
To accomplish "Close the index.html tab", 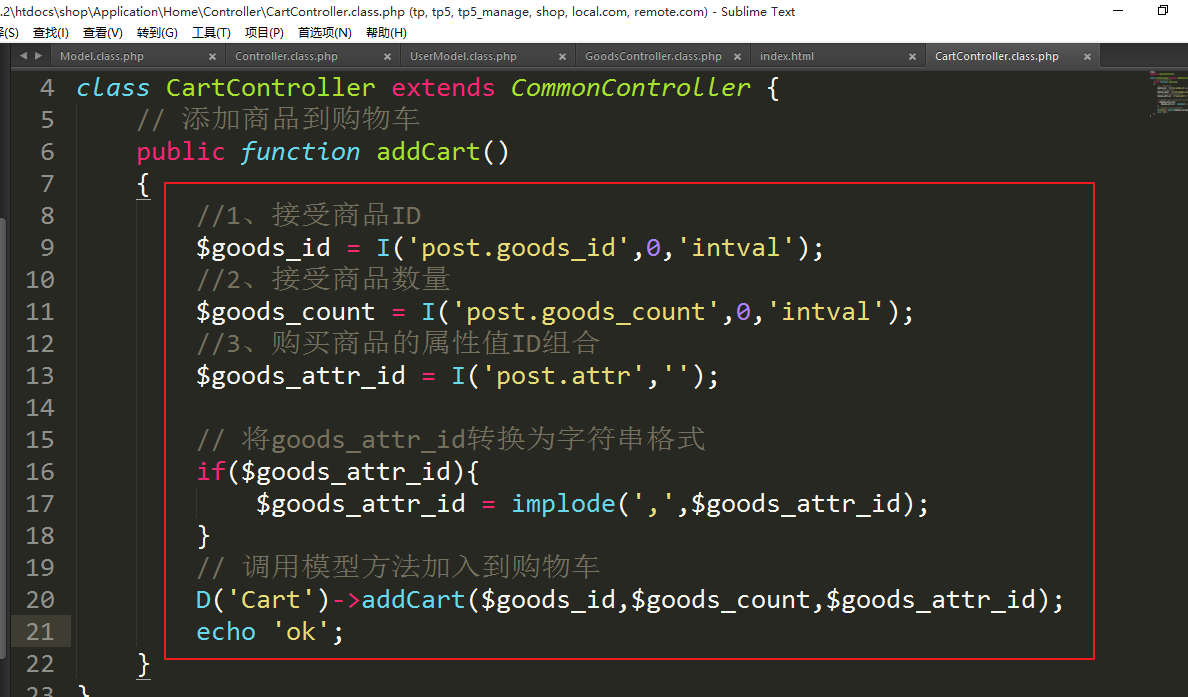I will (x=912, y=57).
